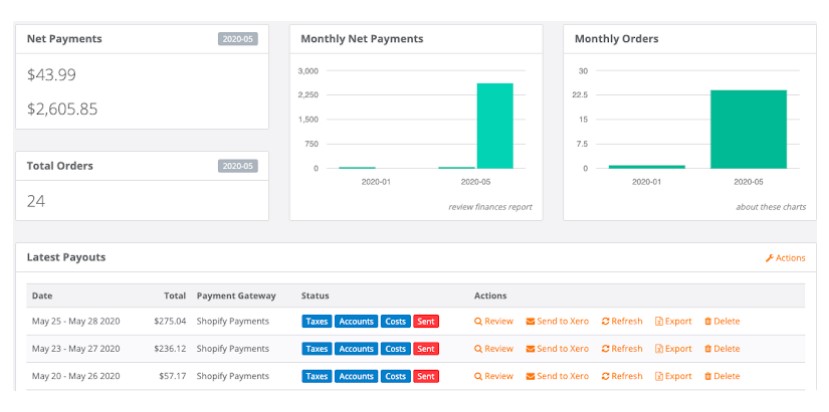Click the Review icon for May 25 - May 28 payout
Viewport: 829px width, 412px height.
pos(479,321)
